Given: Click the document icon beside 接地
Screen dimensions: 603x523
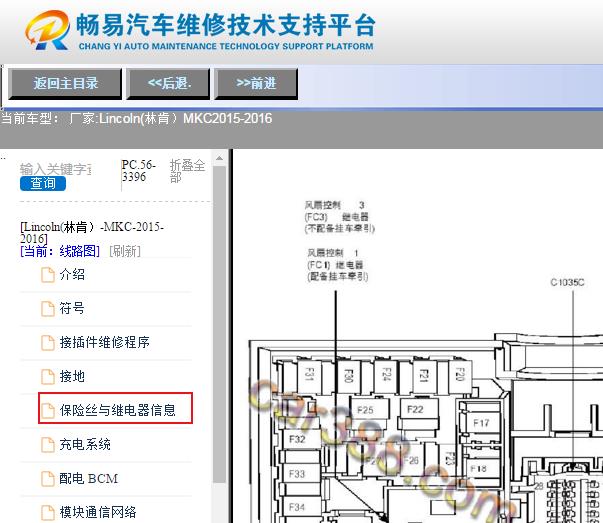Looking at the screenshot, I should (x=48, y=376).
